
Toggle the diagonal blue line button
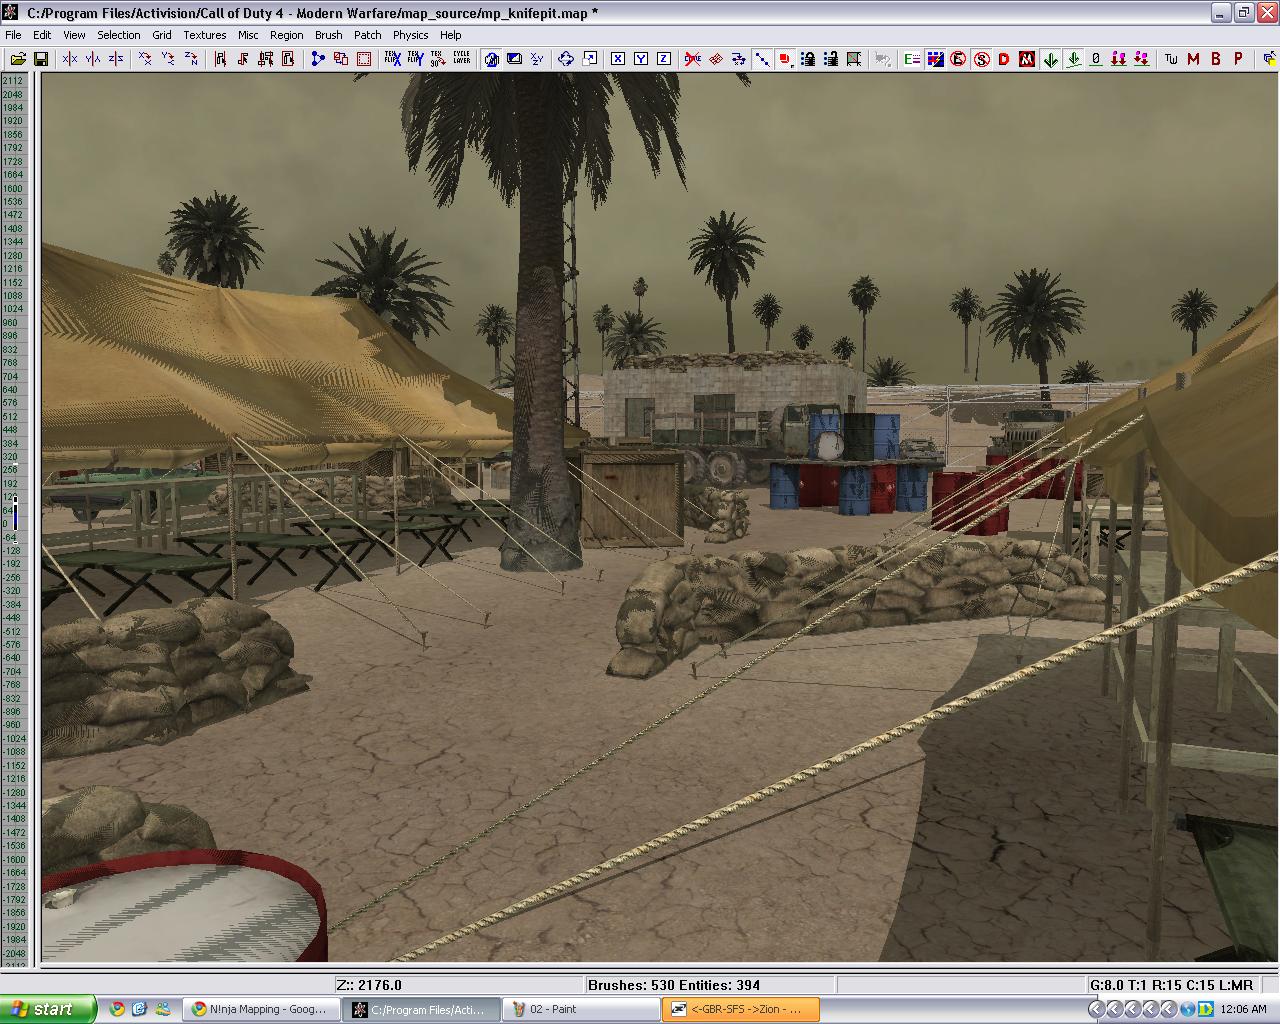click(762, 59)
